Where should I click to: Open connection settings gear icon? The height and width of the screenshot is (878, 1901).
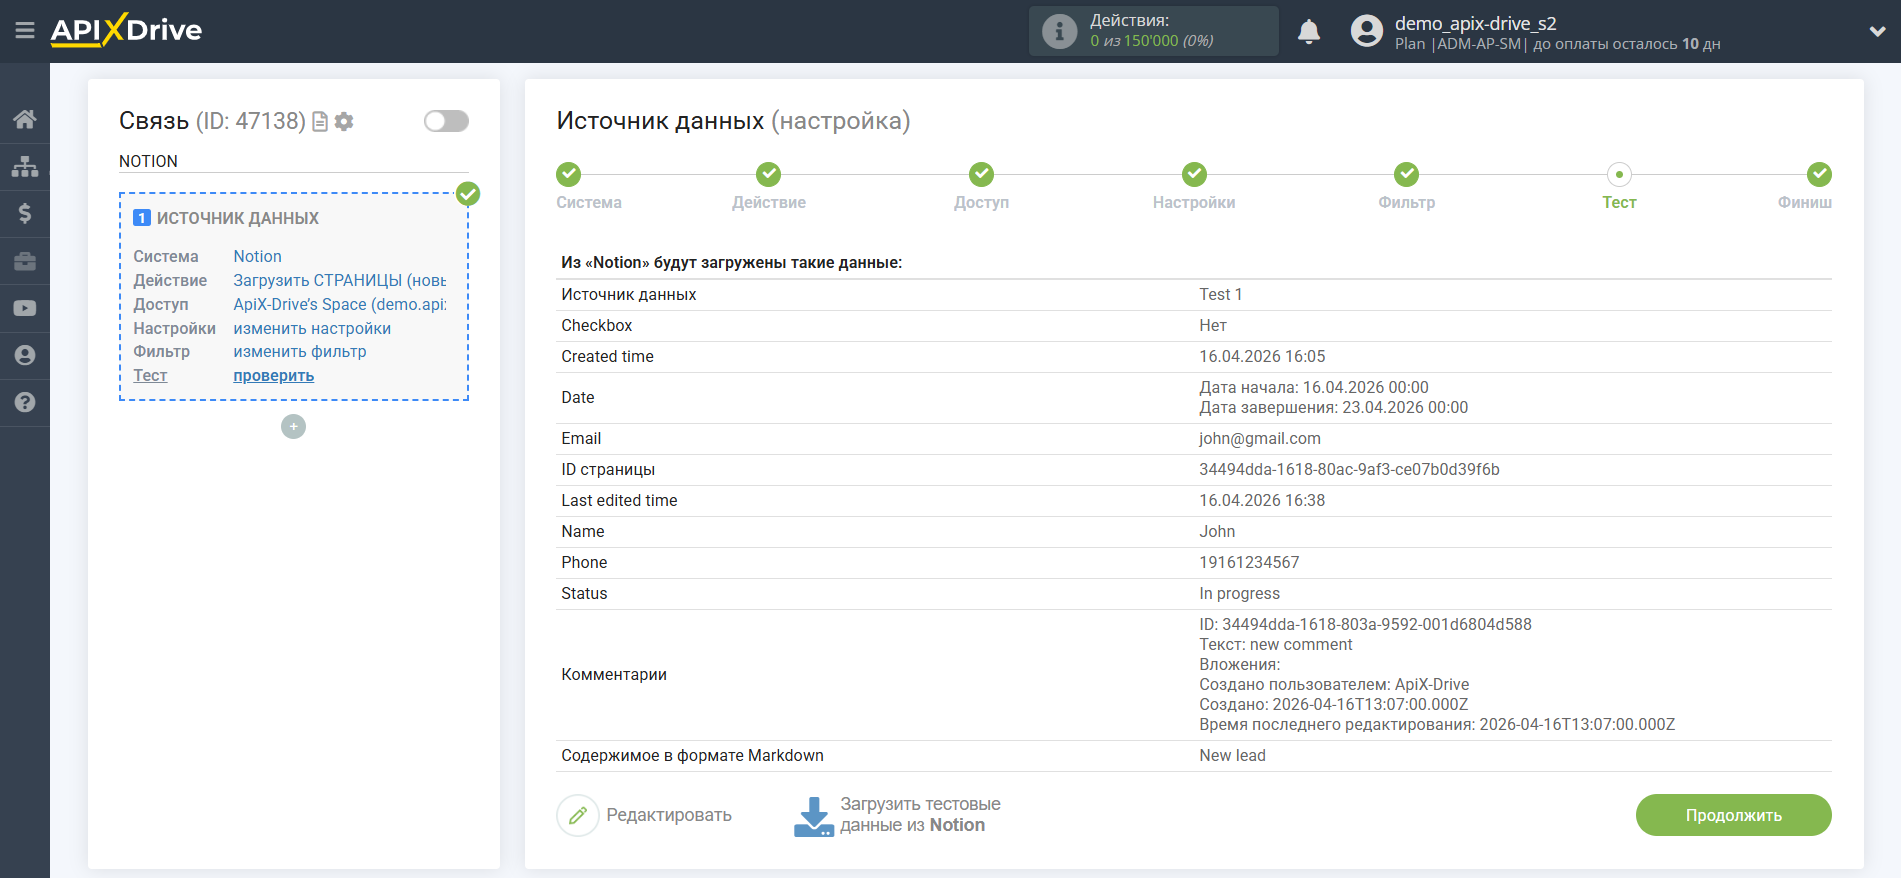click(x=344, y=121)
